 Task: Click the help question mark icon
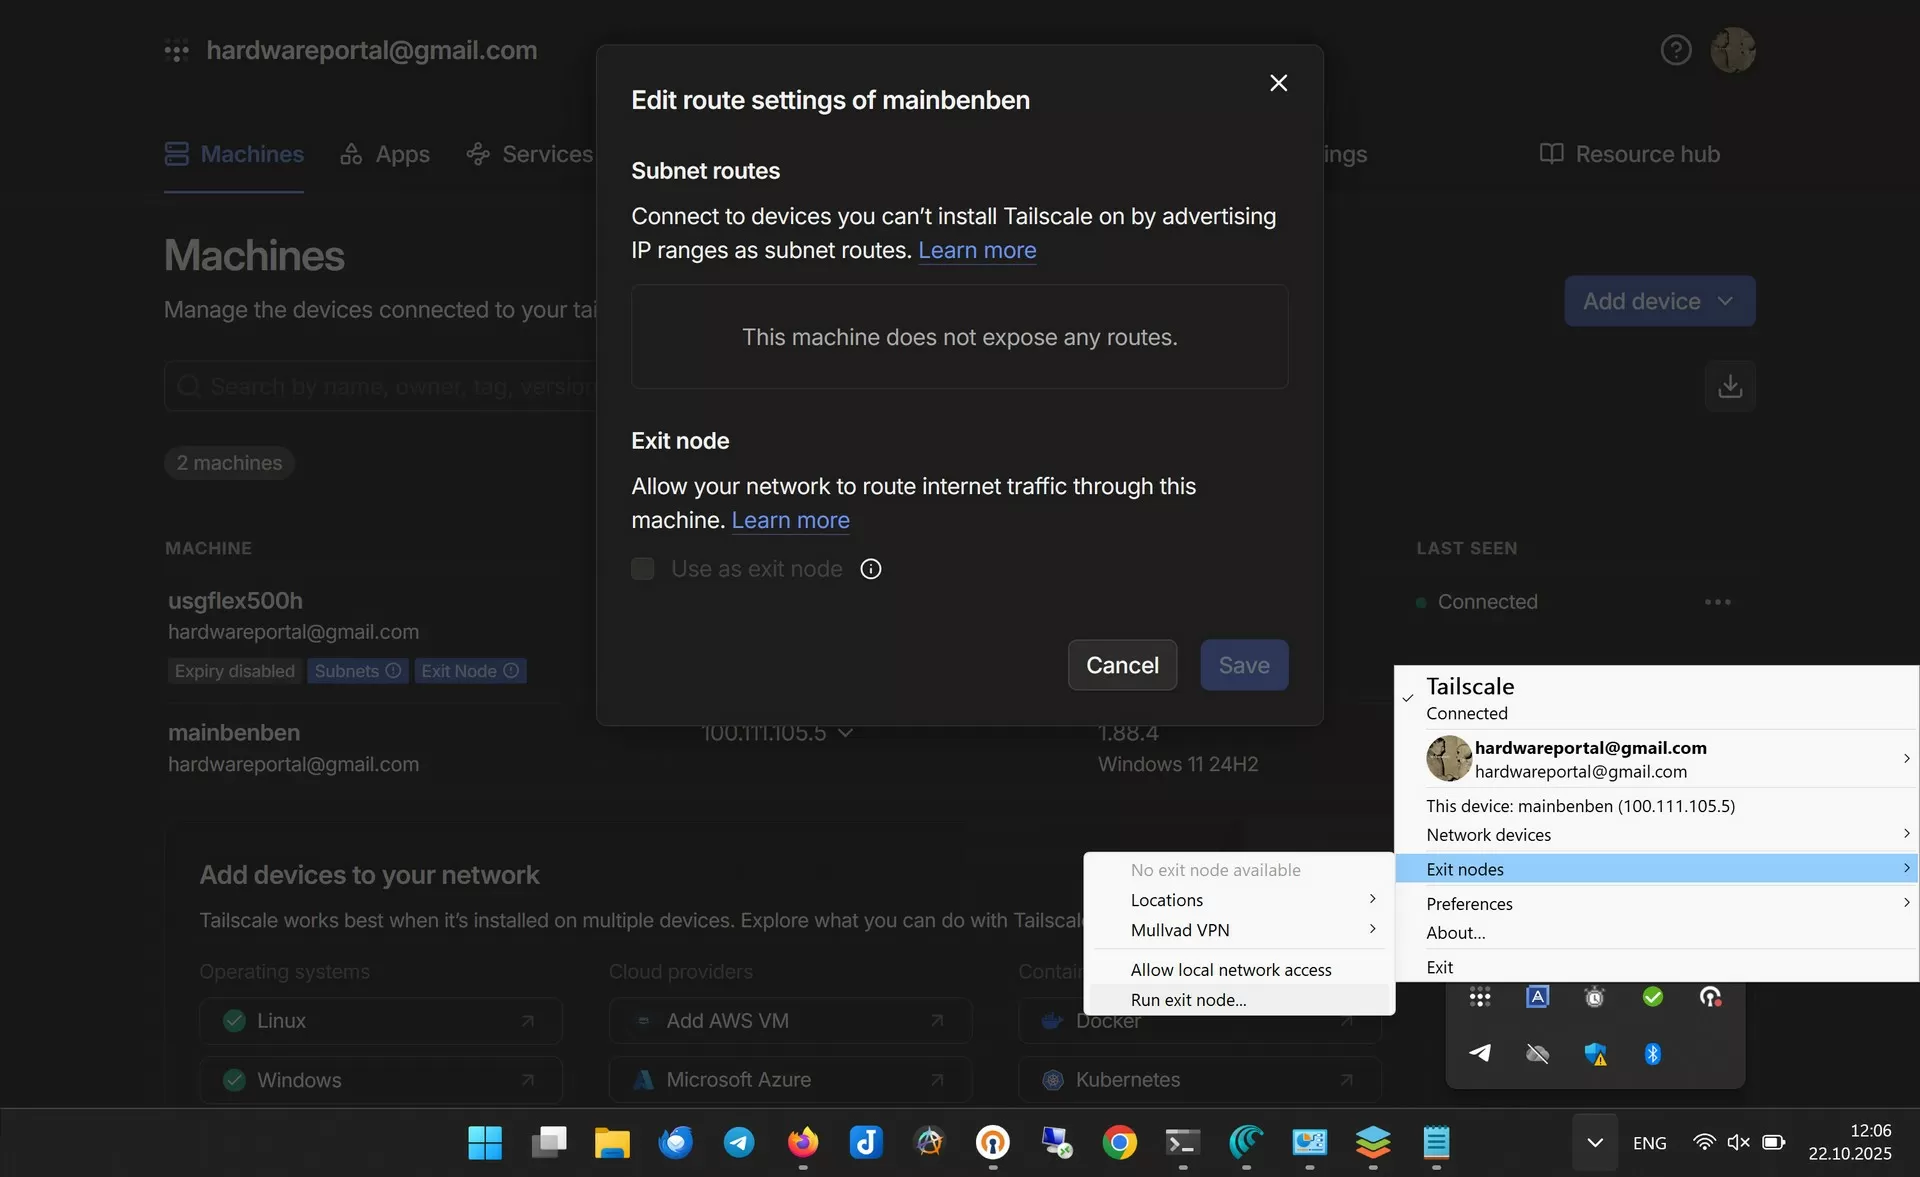tap(1676, 50)
